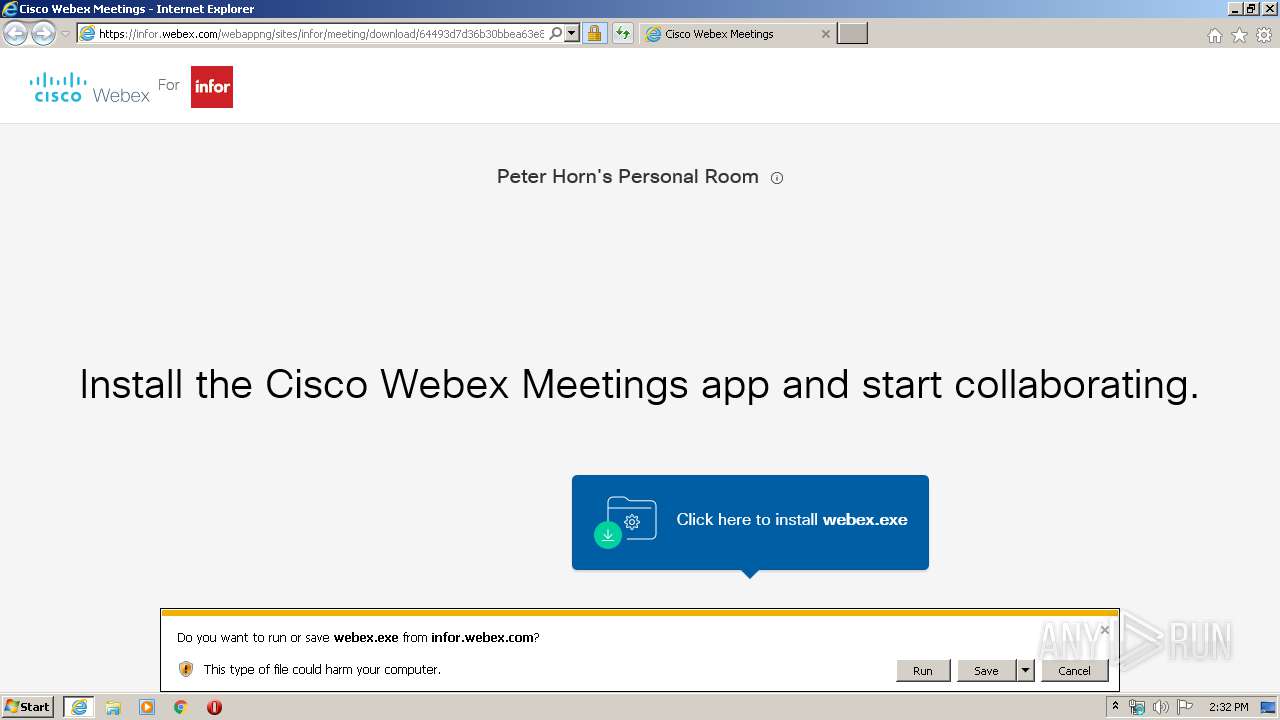Open the recent pages dropdown arrow

click(x=65, y=34)
